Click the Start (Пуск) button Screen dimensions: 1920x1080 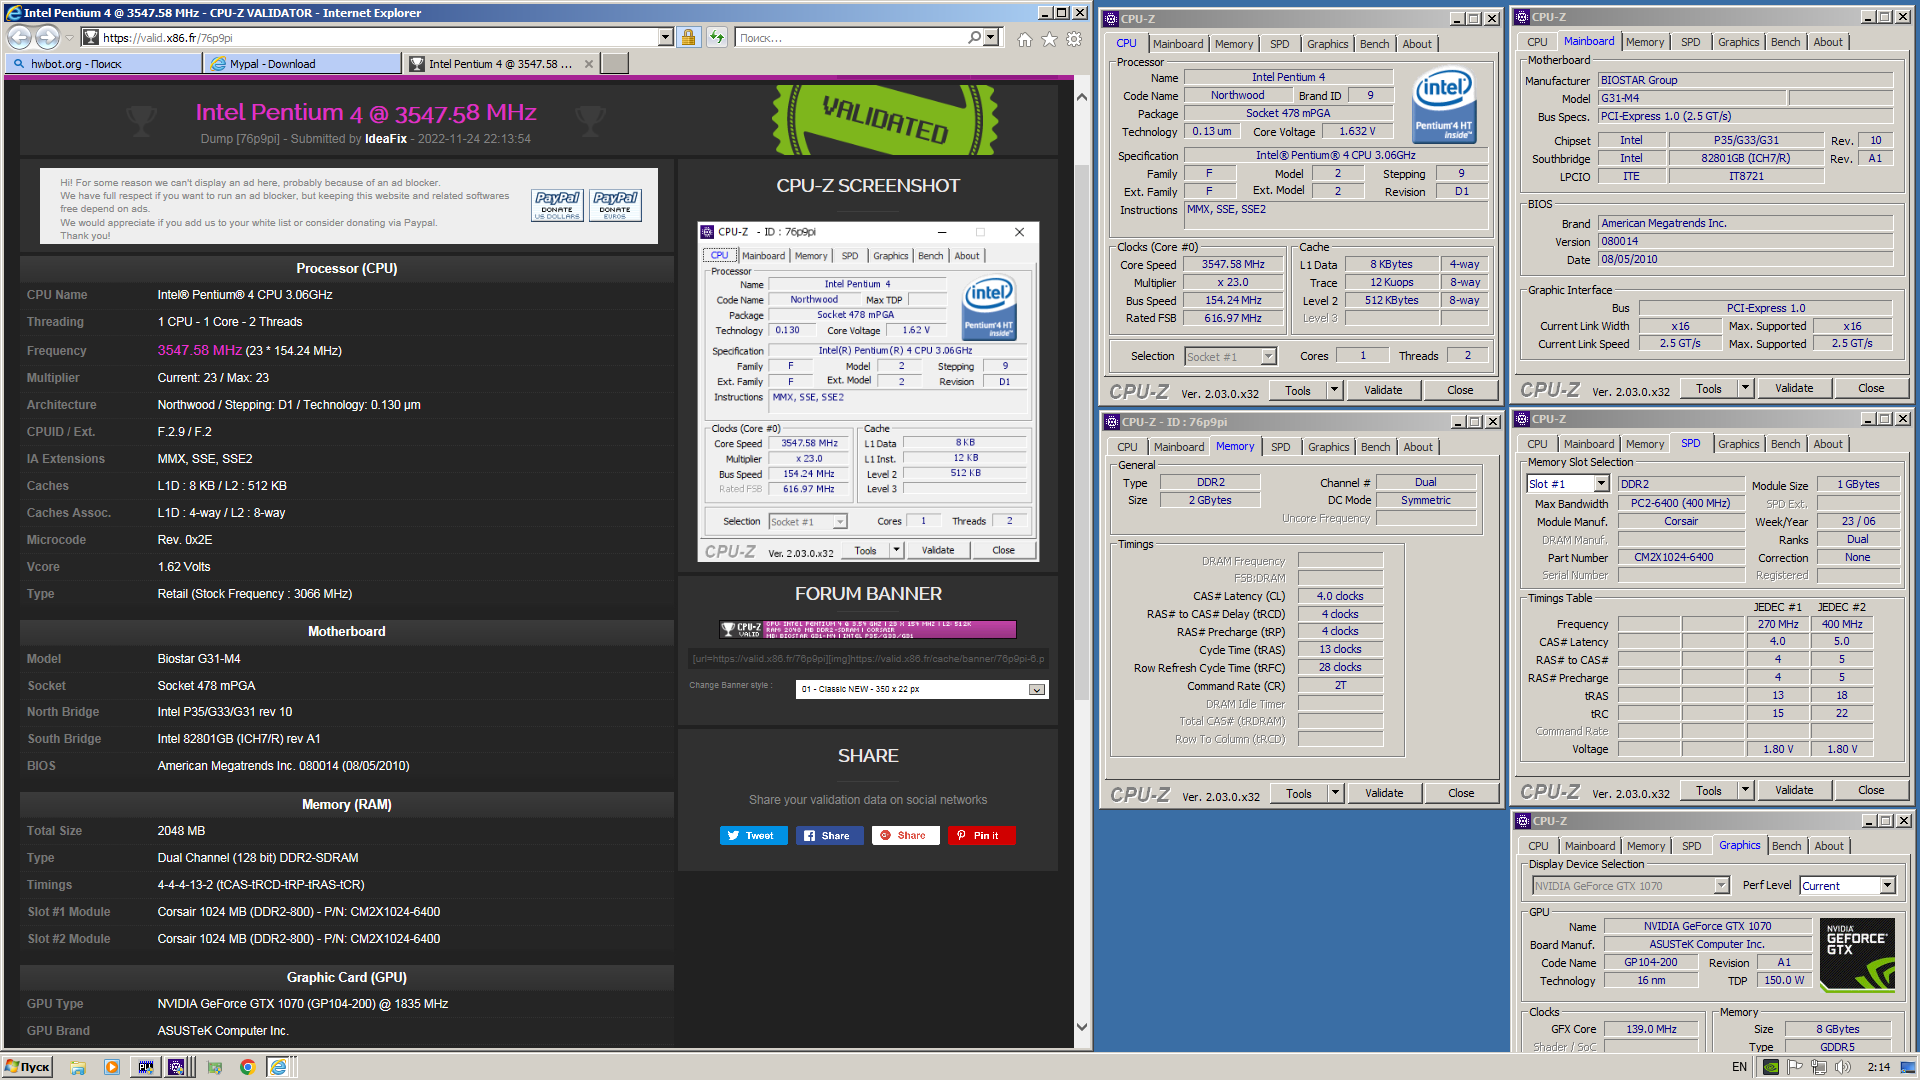(x=27, y=1067)
